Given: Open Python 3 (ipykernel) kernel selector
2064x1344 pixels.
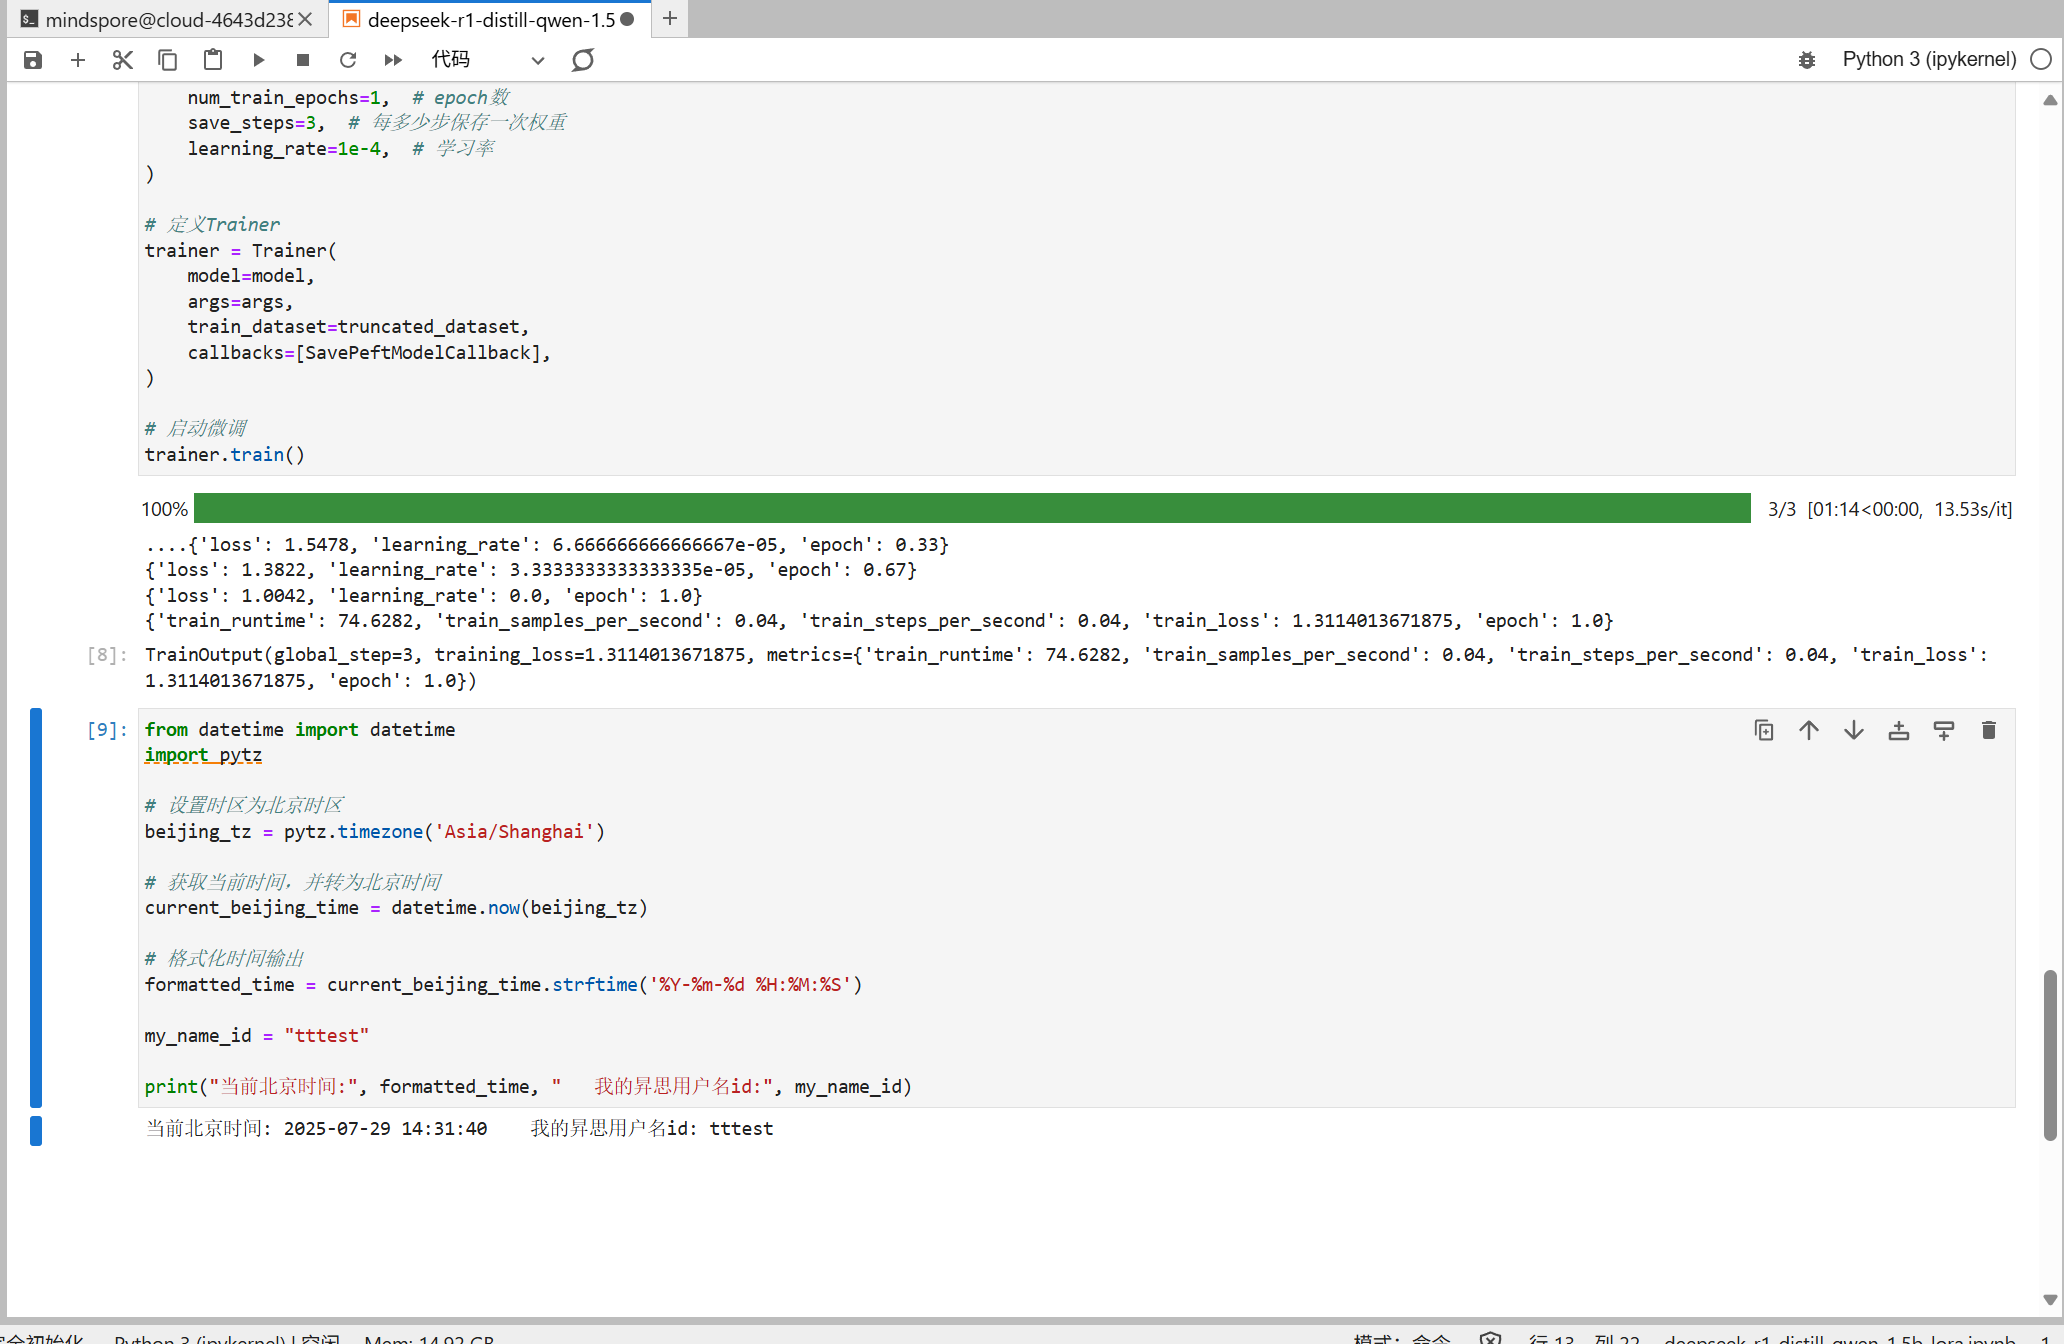Looking at the screenshot, I should 1929,60.
